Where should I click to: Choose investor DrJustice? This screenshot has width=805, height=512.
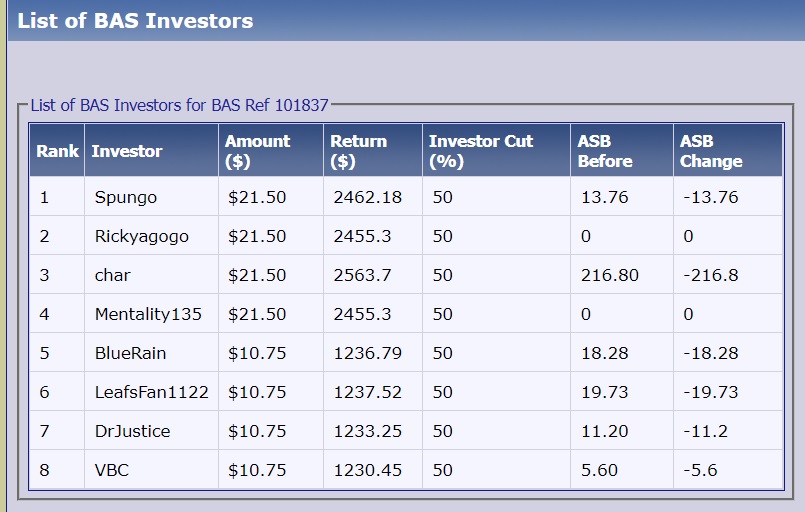pos(132,431)
